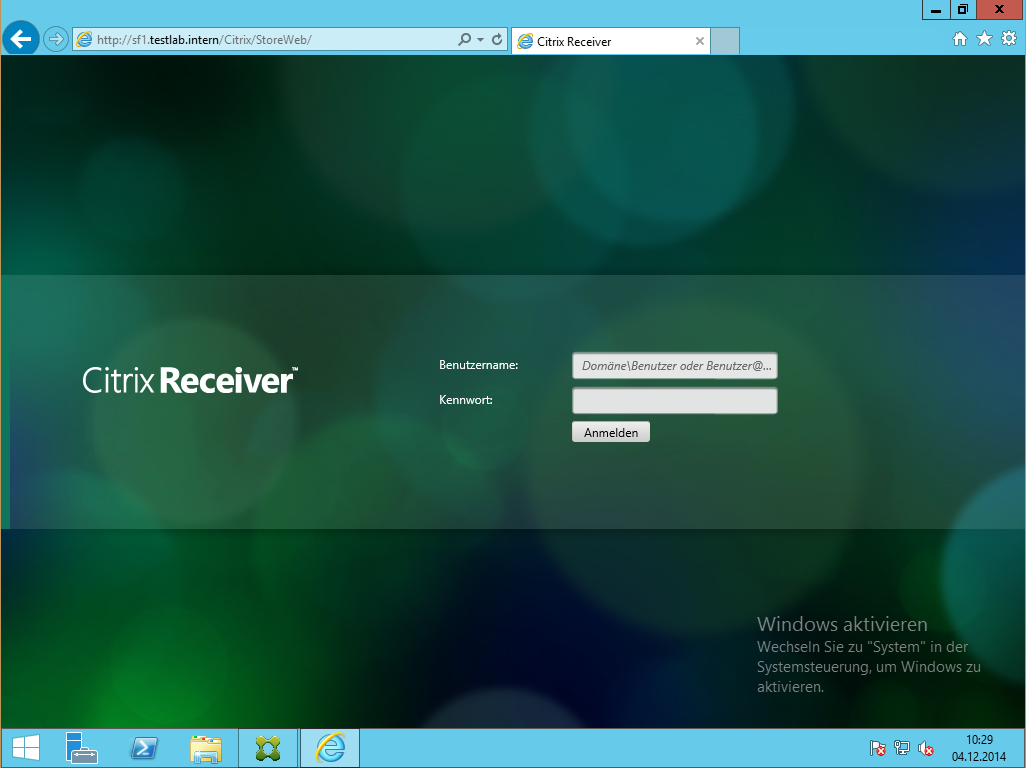Open the address bar dropdown arrow
1026x768 pixels.
click(480, 39)
